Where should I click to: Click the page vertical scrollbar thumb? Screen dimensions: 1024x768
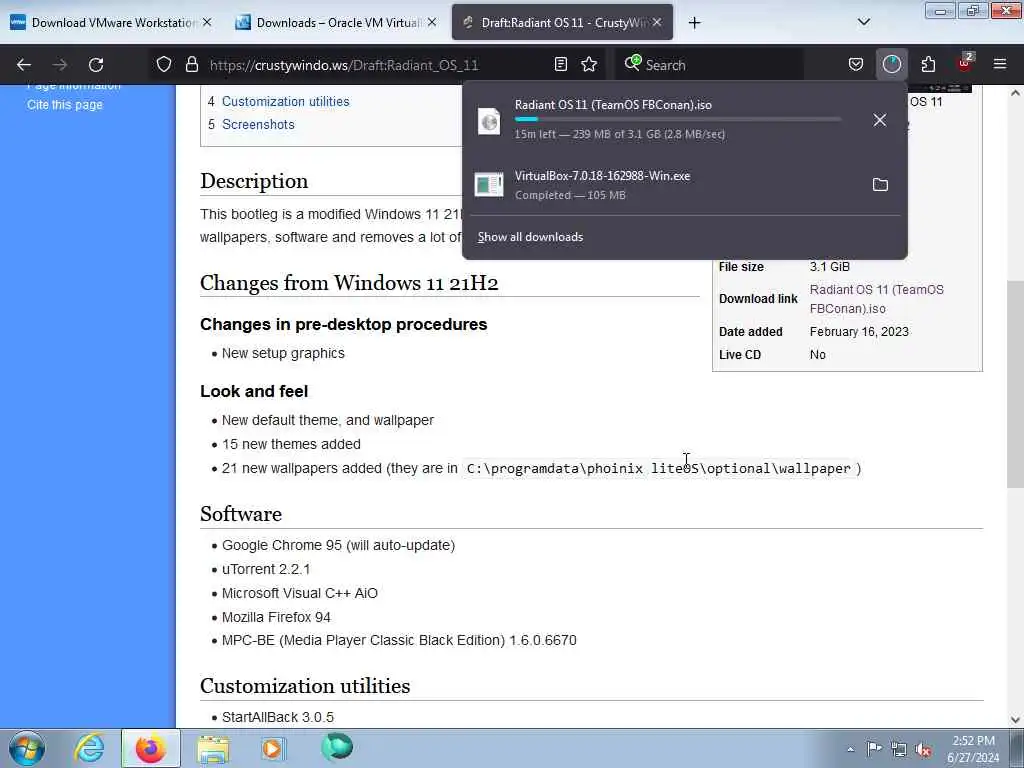coord(1015,384)
